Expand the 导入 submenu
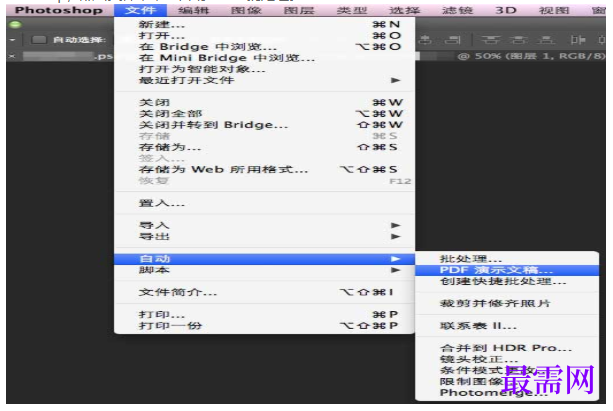Viewport: 613px width, 411px height. tap(264, 225)
